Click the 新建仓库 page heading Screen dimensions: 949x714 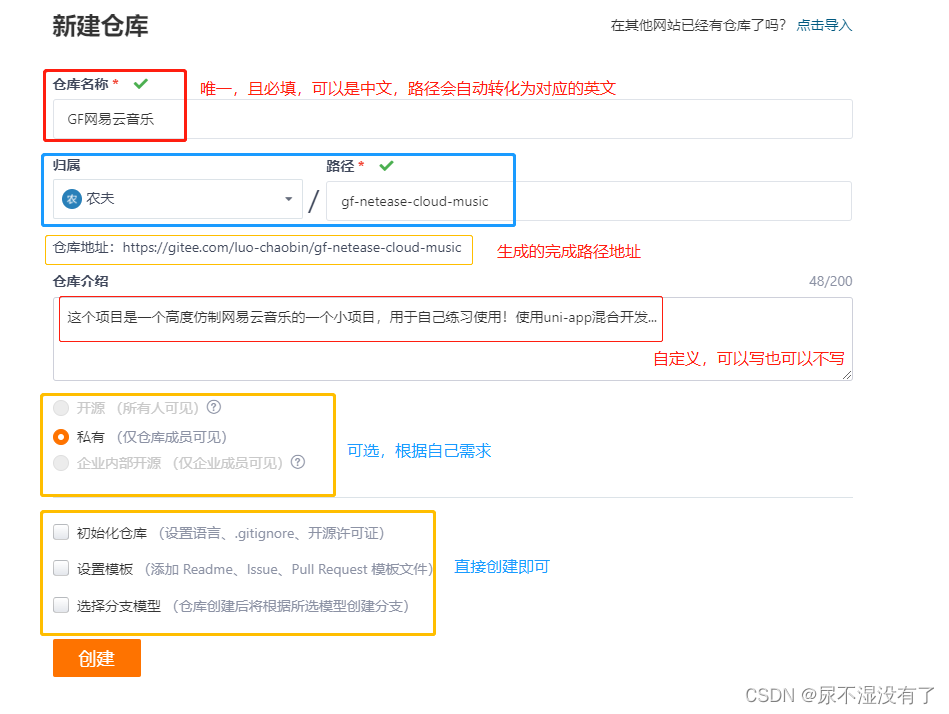[100, 26]
